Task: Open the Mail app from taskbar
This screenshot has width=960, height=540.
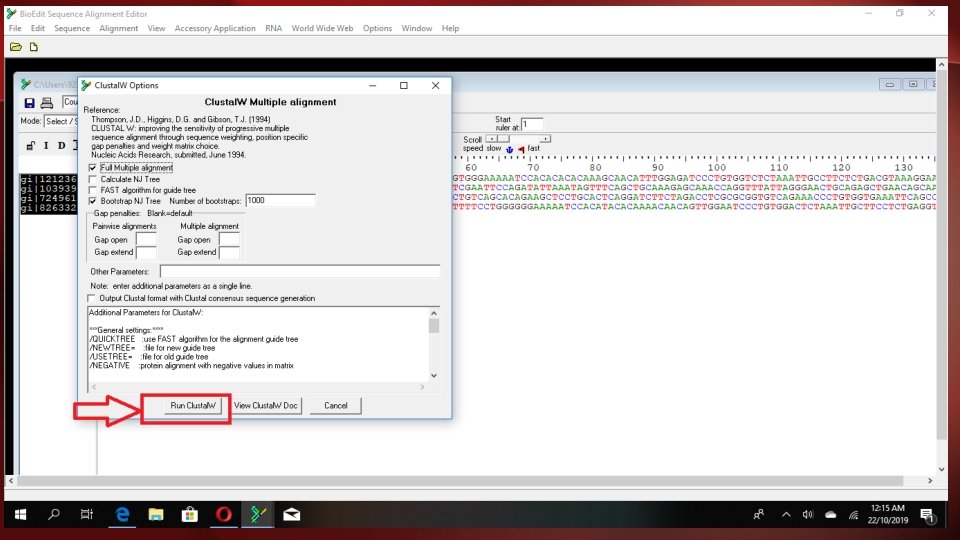Action: [291, 514]
